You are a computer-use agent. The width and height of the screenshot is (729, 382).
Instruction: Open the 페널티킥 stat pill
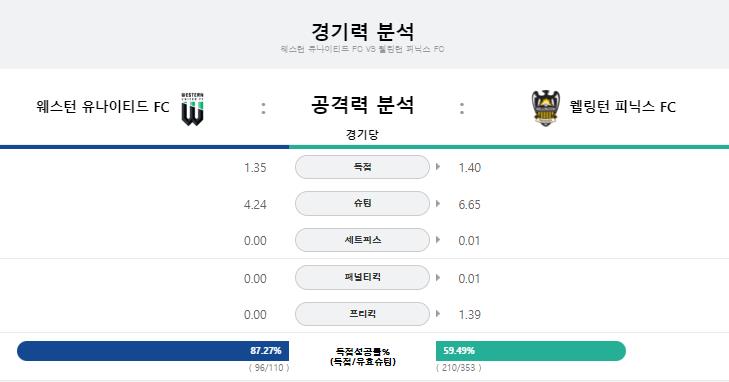click(x=362, y=277)
